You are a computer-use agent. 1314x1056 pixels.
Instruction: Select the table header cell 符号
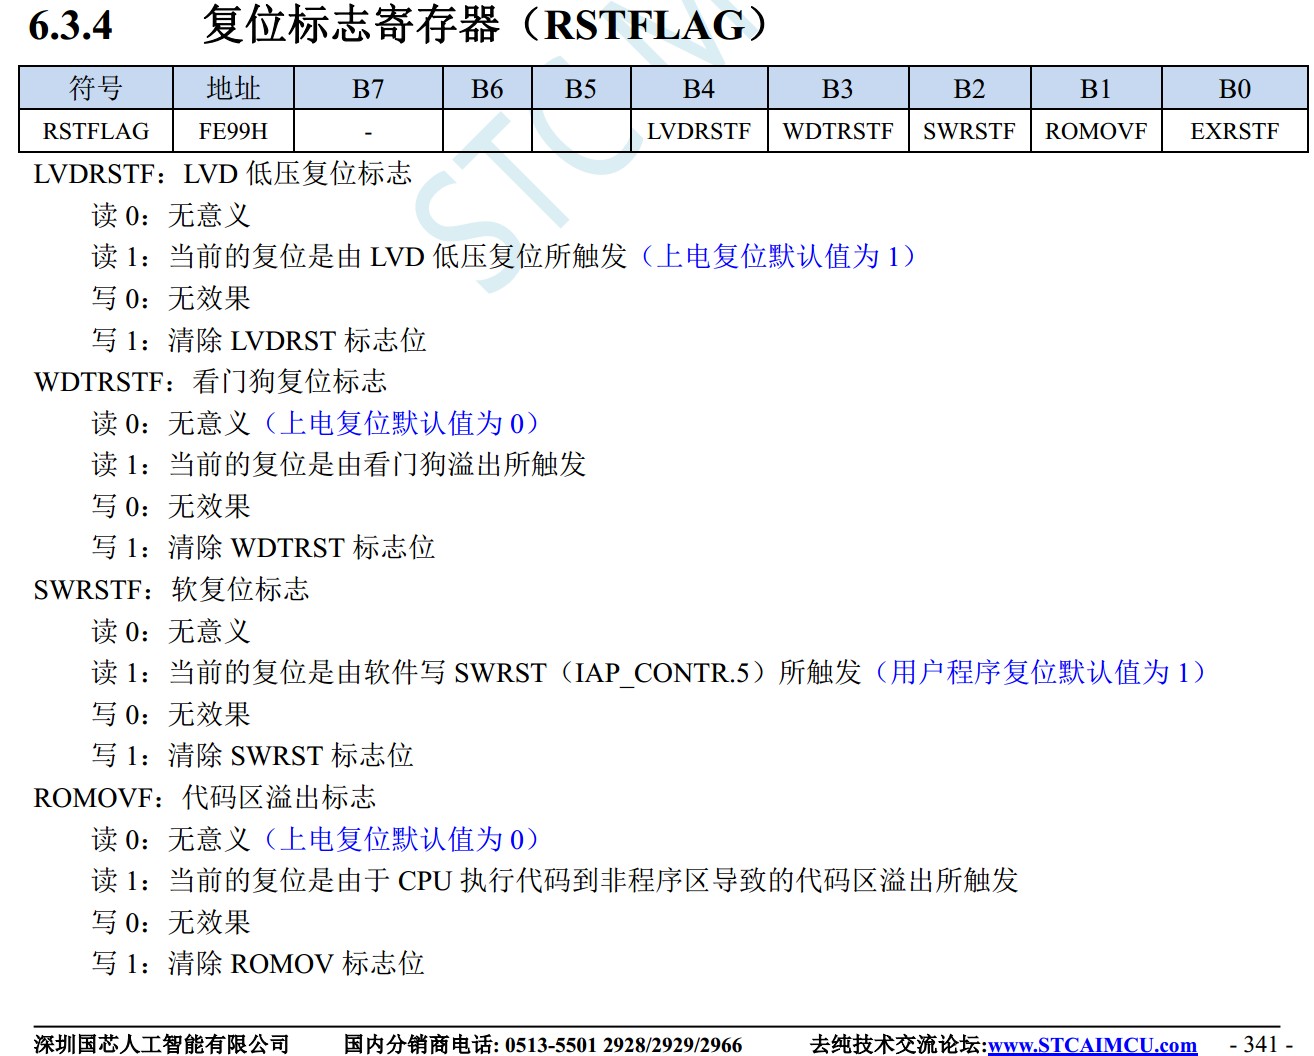(x=96, y=89)
